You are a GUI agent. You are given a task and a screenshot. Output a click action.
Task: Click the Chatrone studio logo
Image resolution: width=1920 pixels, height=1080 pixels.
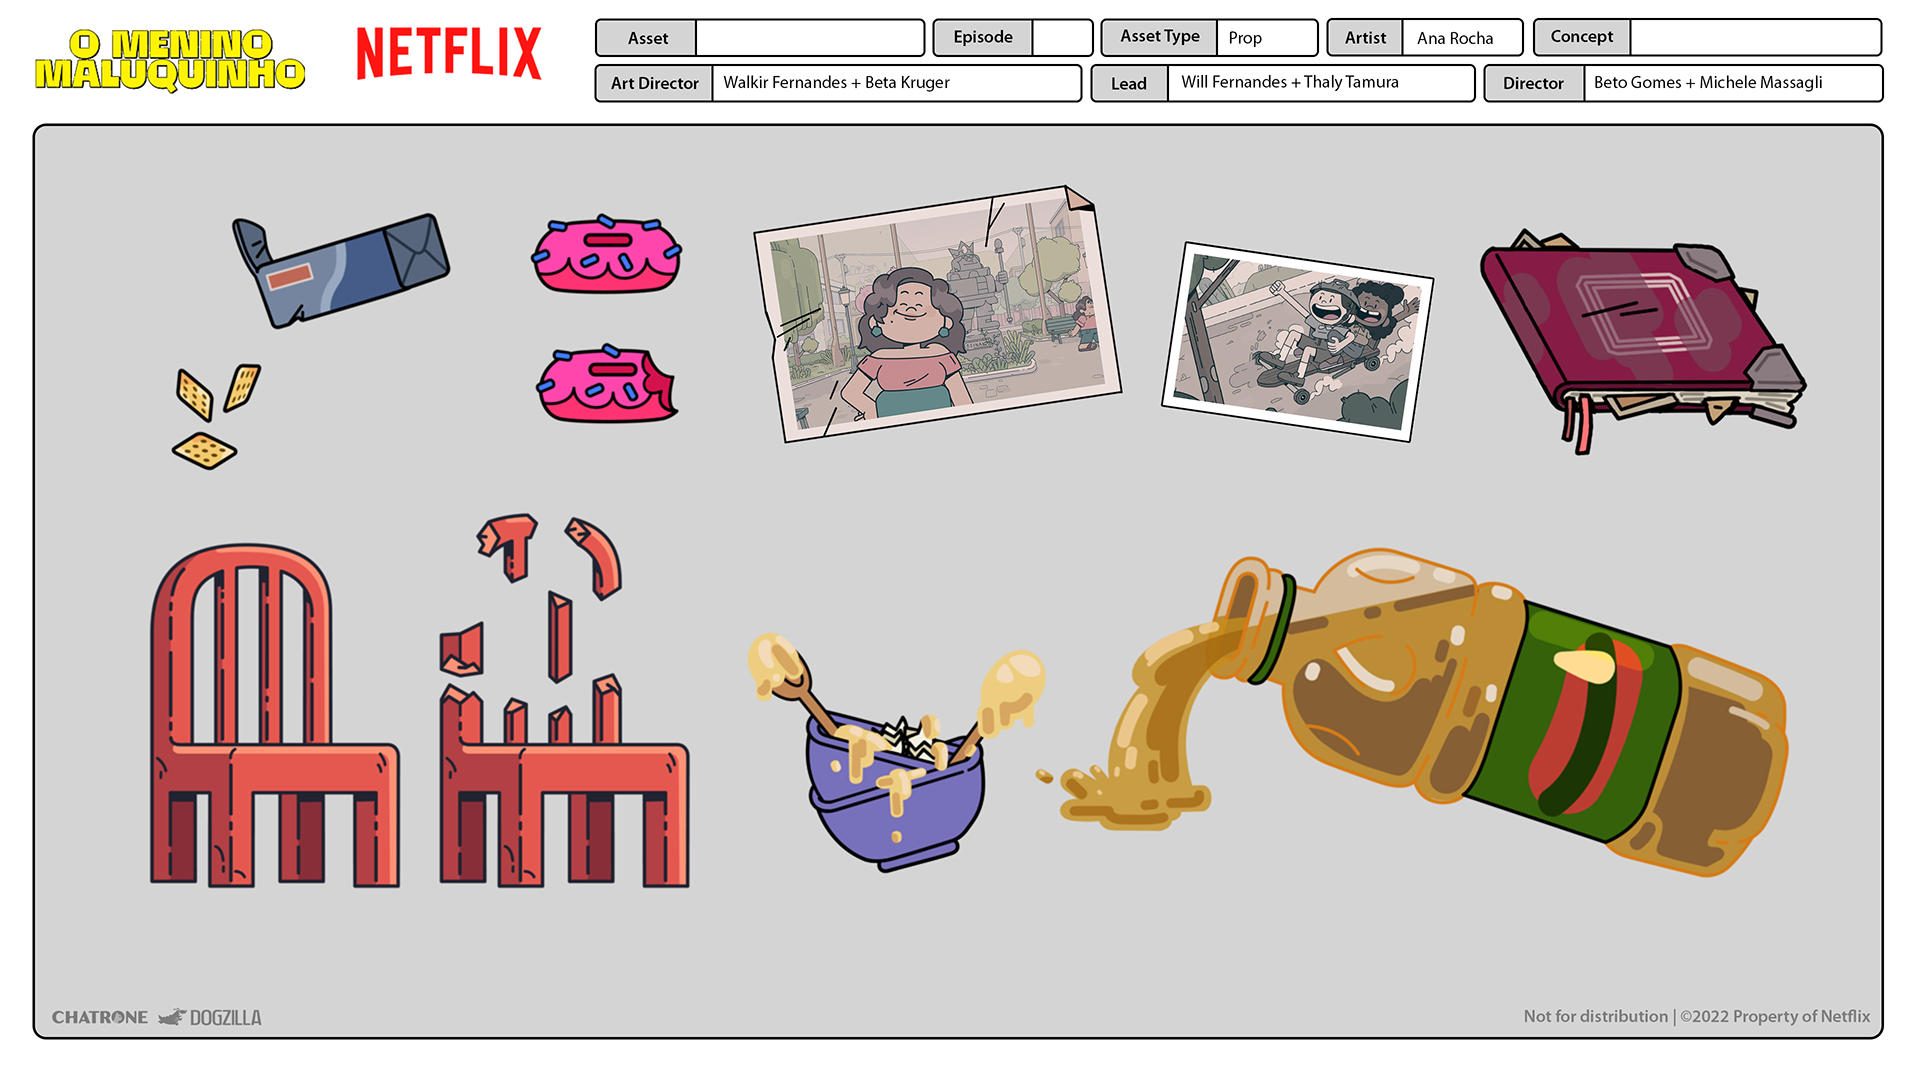pos(100,1016)
